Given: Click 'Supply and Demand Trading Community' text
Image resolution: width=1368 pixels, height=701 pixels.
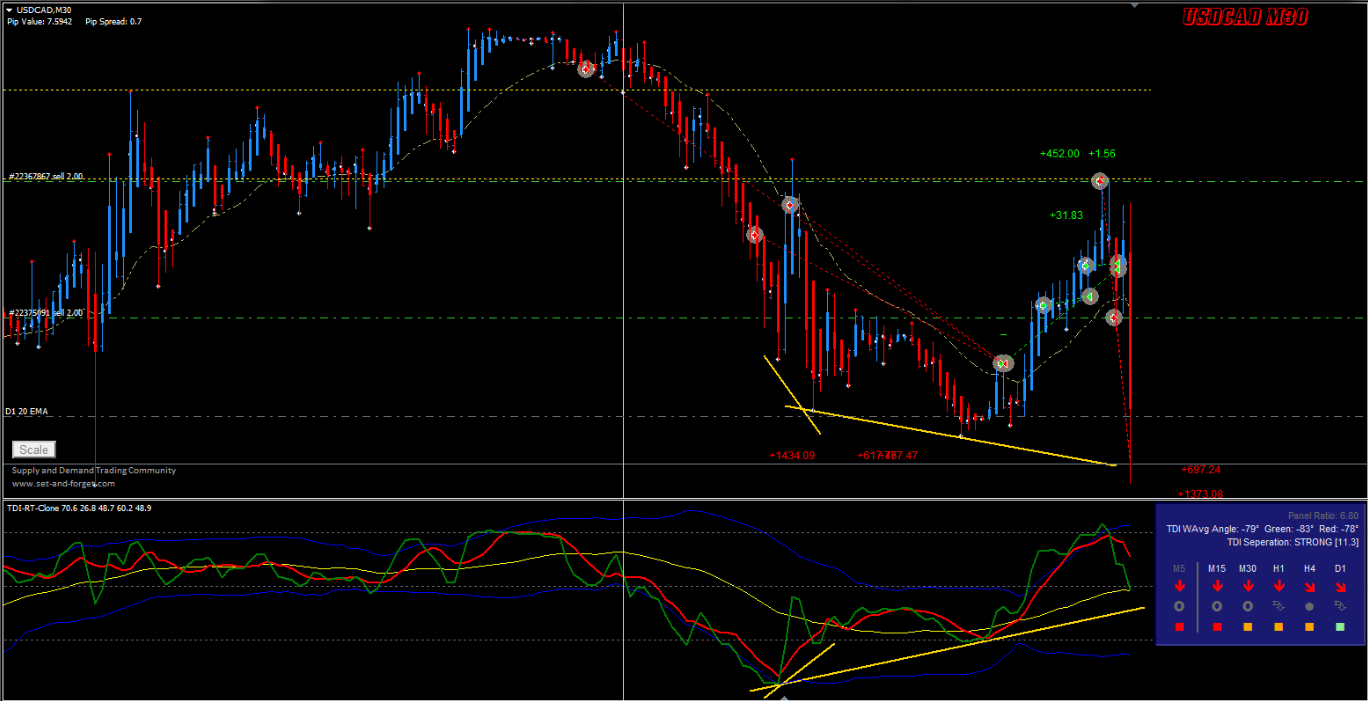Looking at the screenshot, I should pyautogui.click(x=94, y=470).
